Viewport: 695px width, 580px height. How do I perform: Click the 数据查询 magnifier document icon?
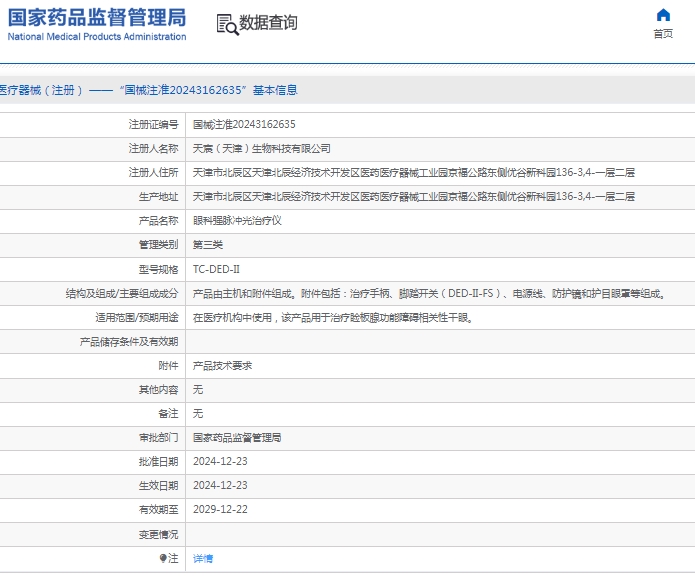pos(227,25)
